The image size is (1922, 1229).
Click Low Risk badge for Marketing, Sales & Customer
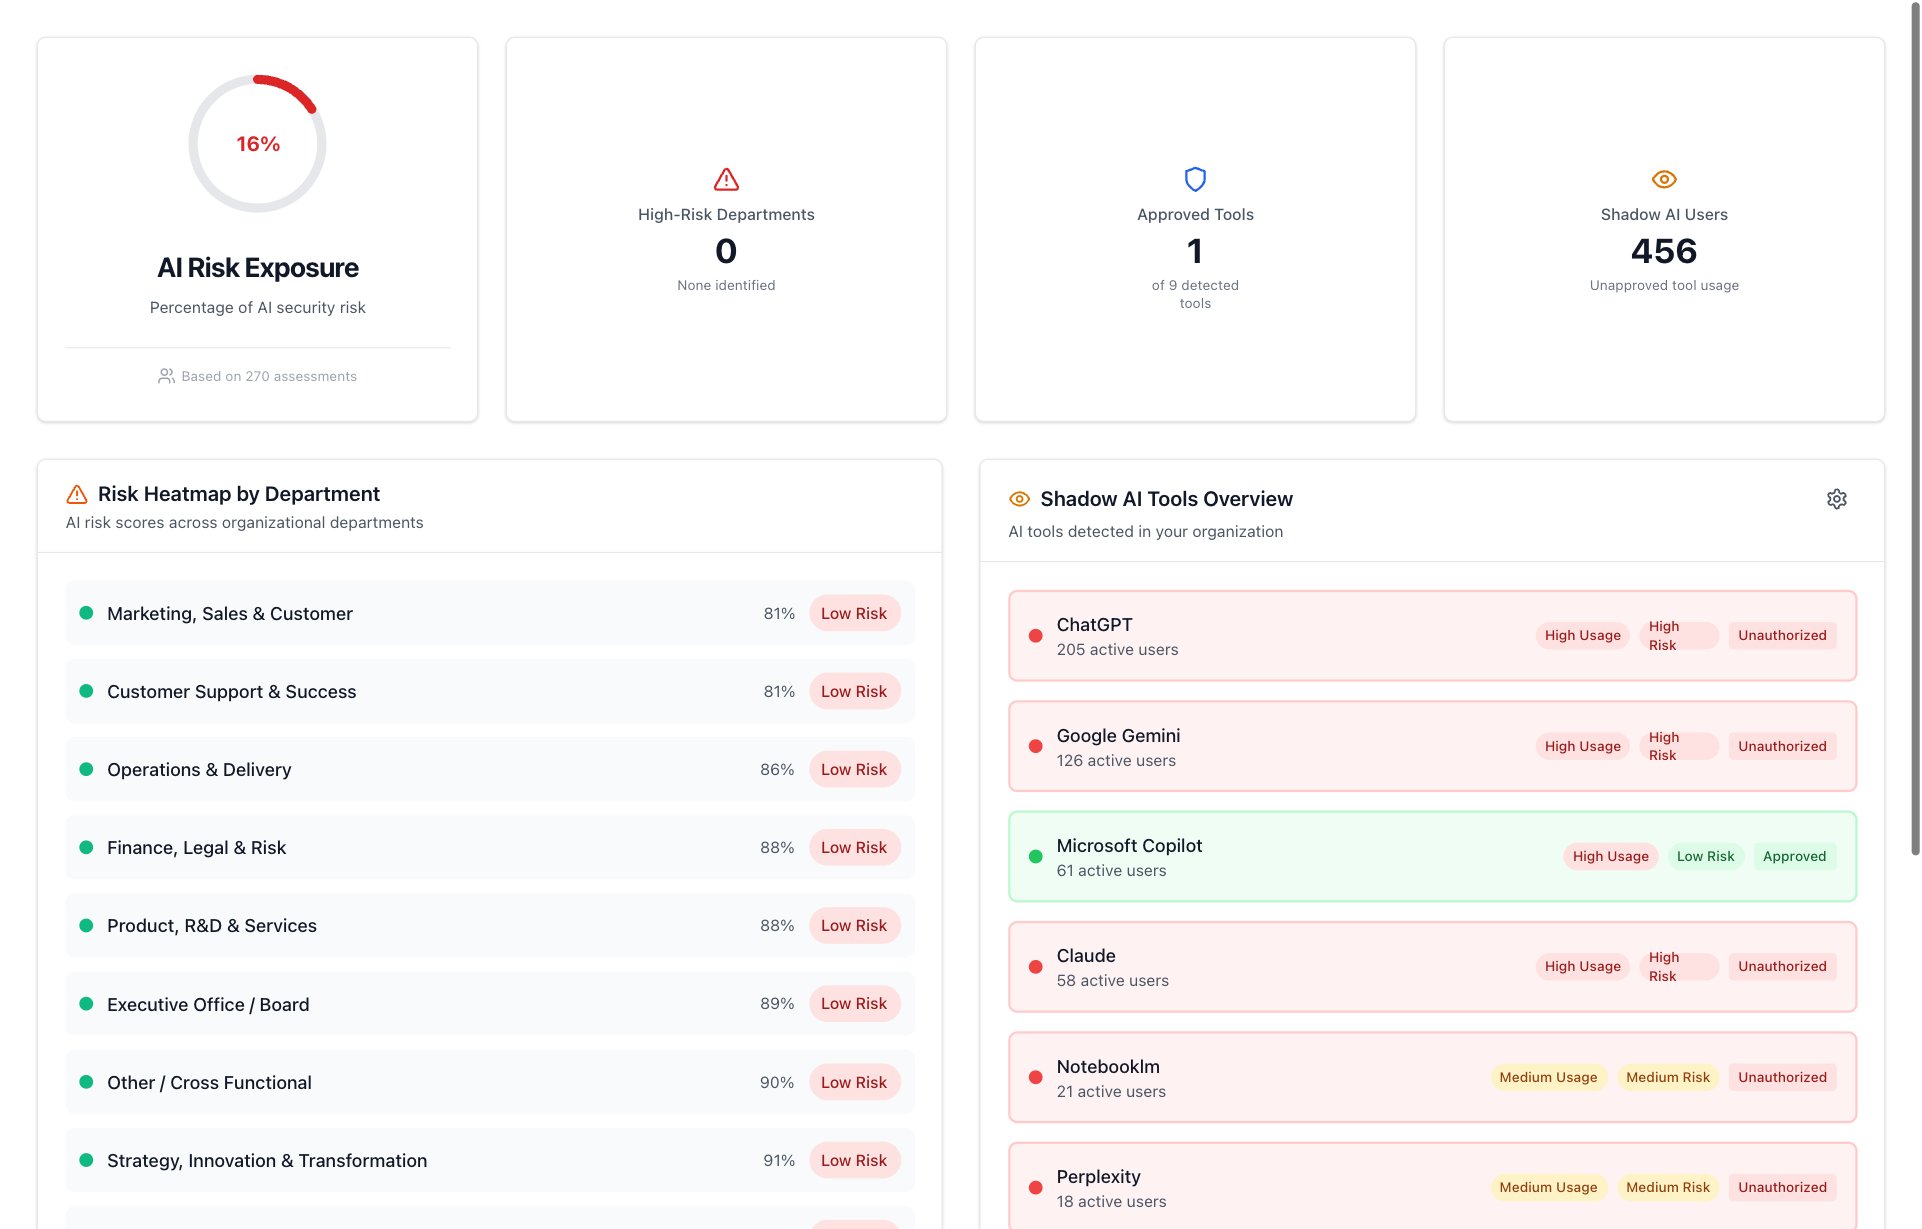pyautogui.click(x=854, y=613)
